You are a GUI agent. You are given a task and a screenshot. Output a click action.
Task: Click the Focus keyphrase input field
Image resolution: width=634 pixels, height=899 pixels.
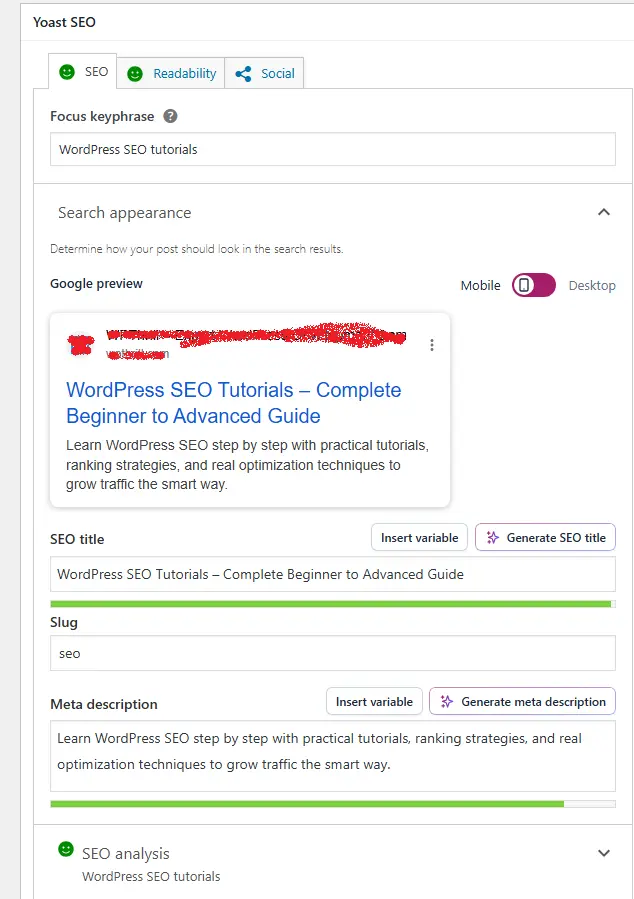(x=332, y=149)
